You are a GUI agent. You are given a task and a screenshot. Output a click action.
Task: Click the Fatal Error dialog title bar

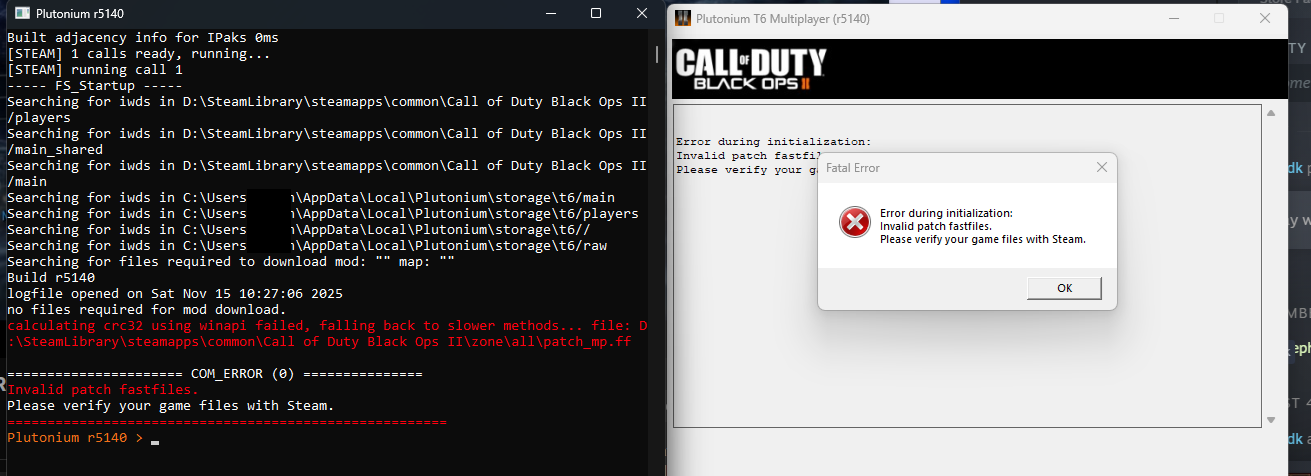point(950,167)
